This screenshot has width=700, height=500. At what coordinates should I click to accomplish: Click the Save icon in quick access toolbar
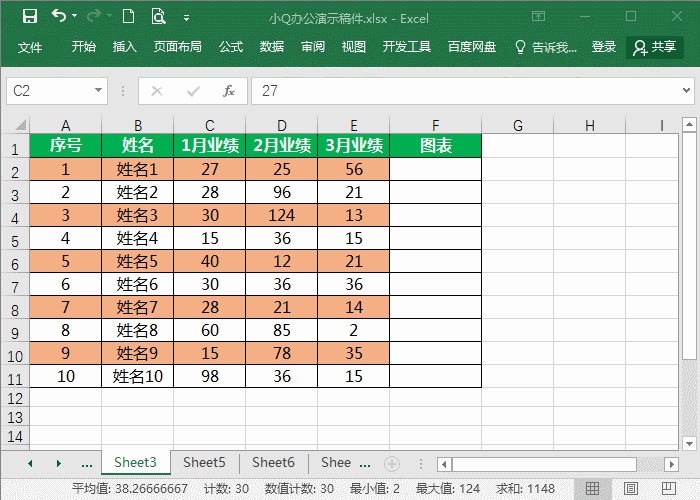tap(30, 17)
